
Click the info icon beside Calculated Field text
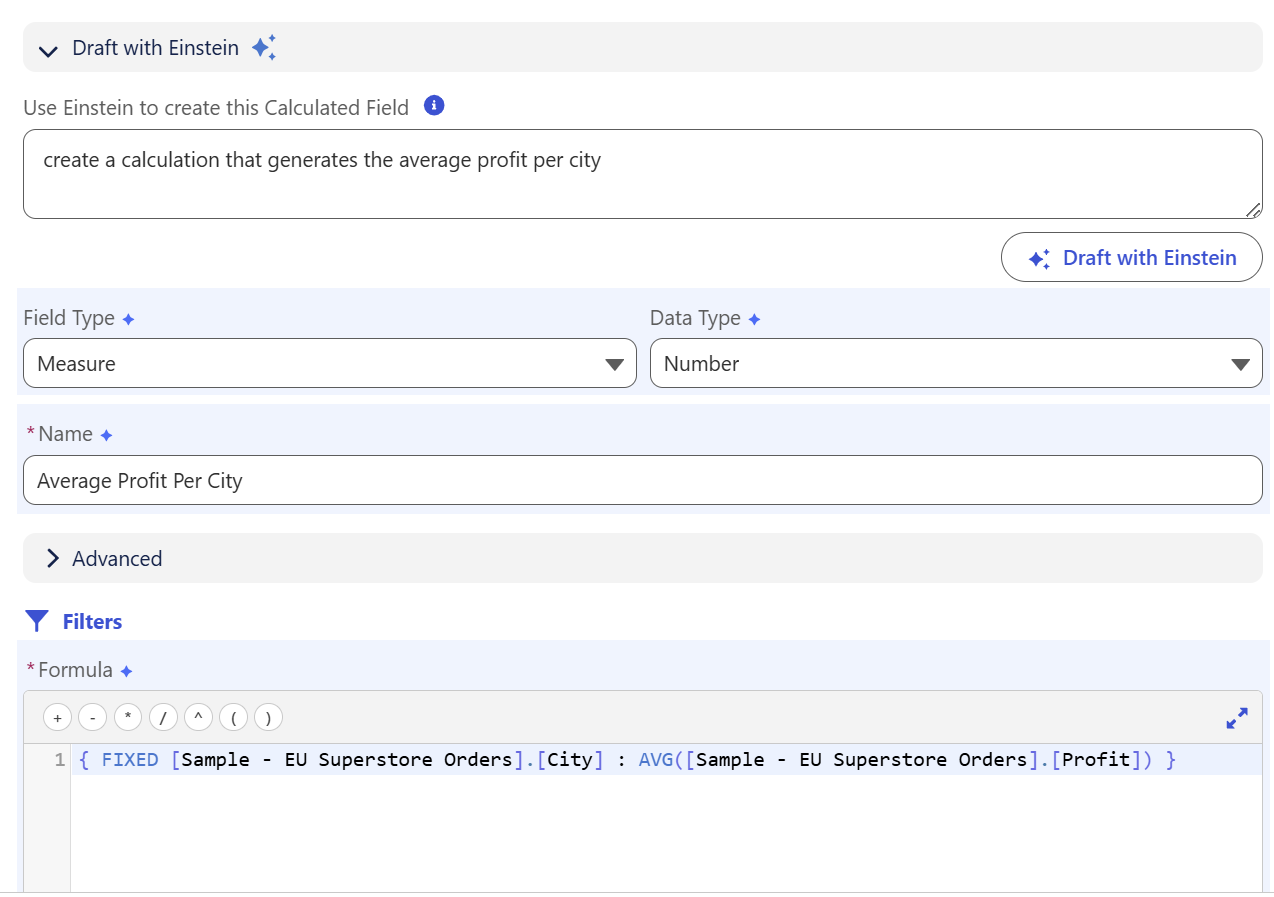point(434,106)
